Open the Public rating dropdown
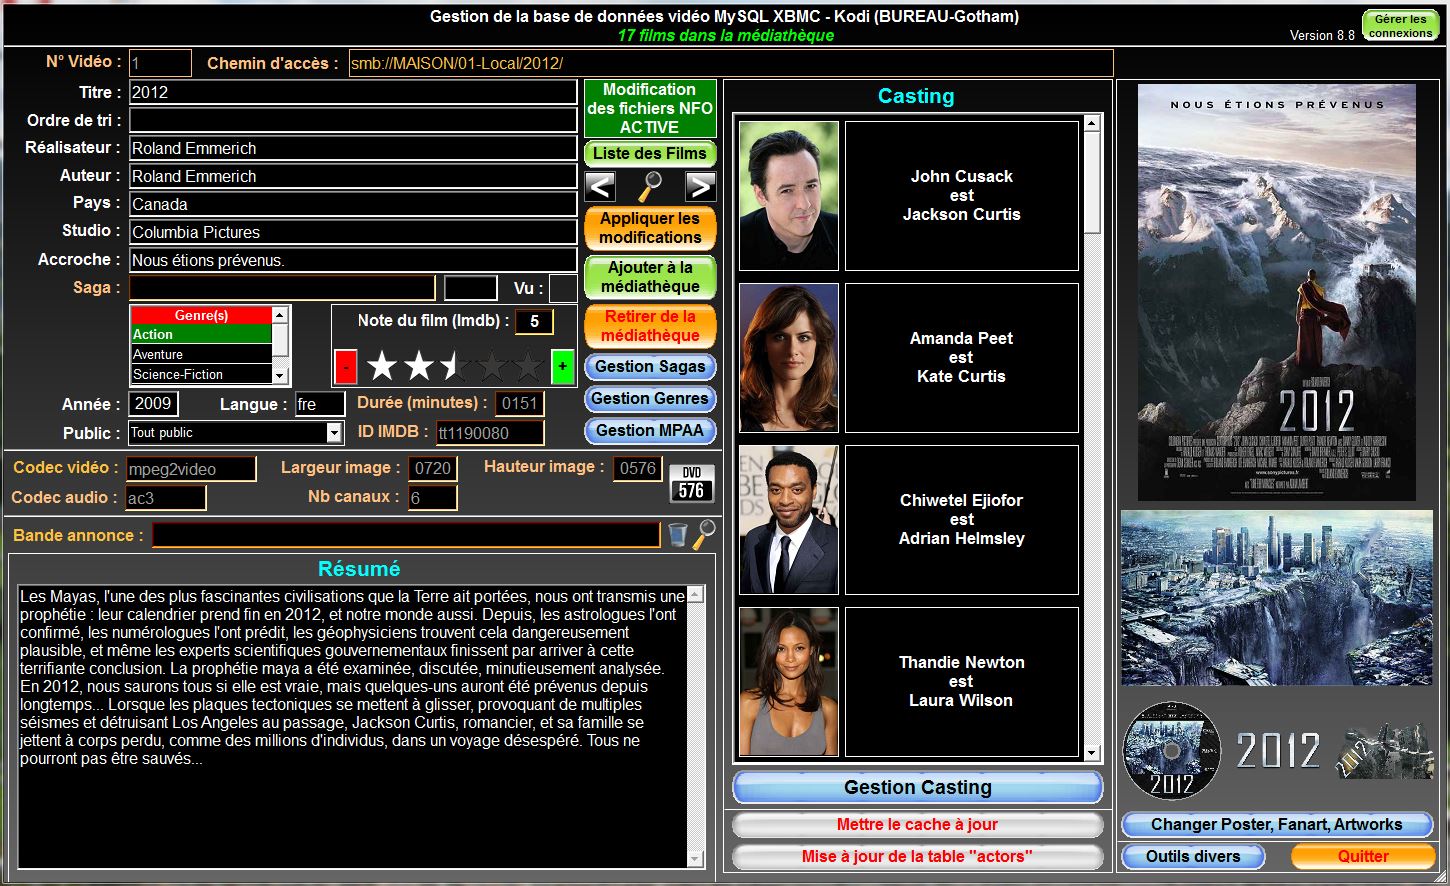Viewport: 1450px width, 886px height. [x=334, y=433]
